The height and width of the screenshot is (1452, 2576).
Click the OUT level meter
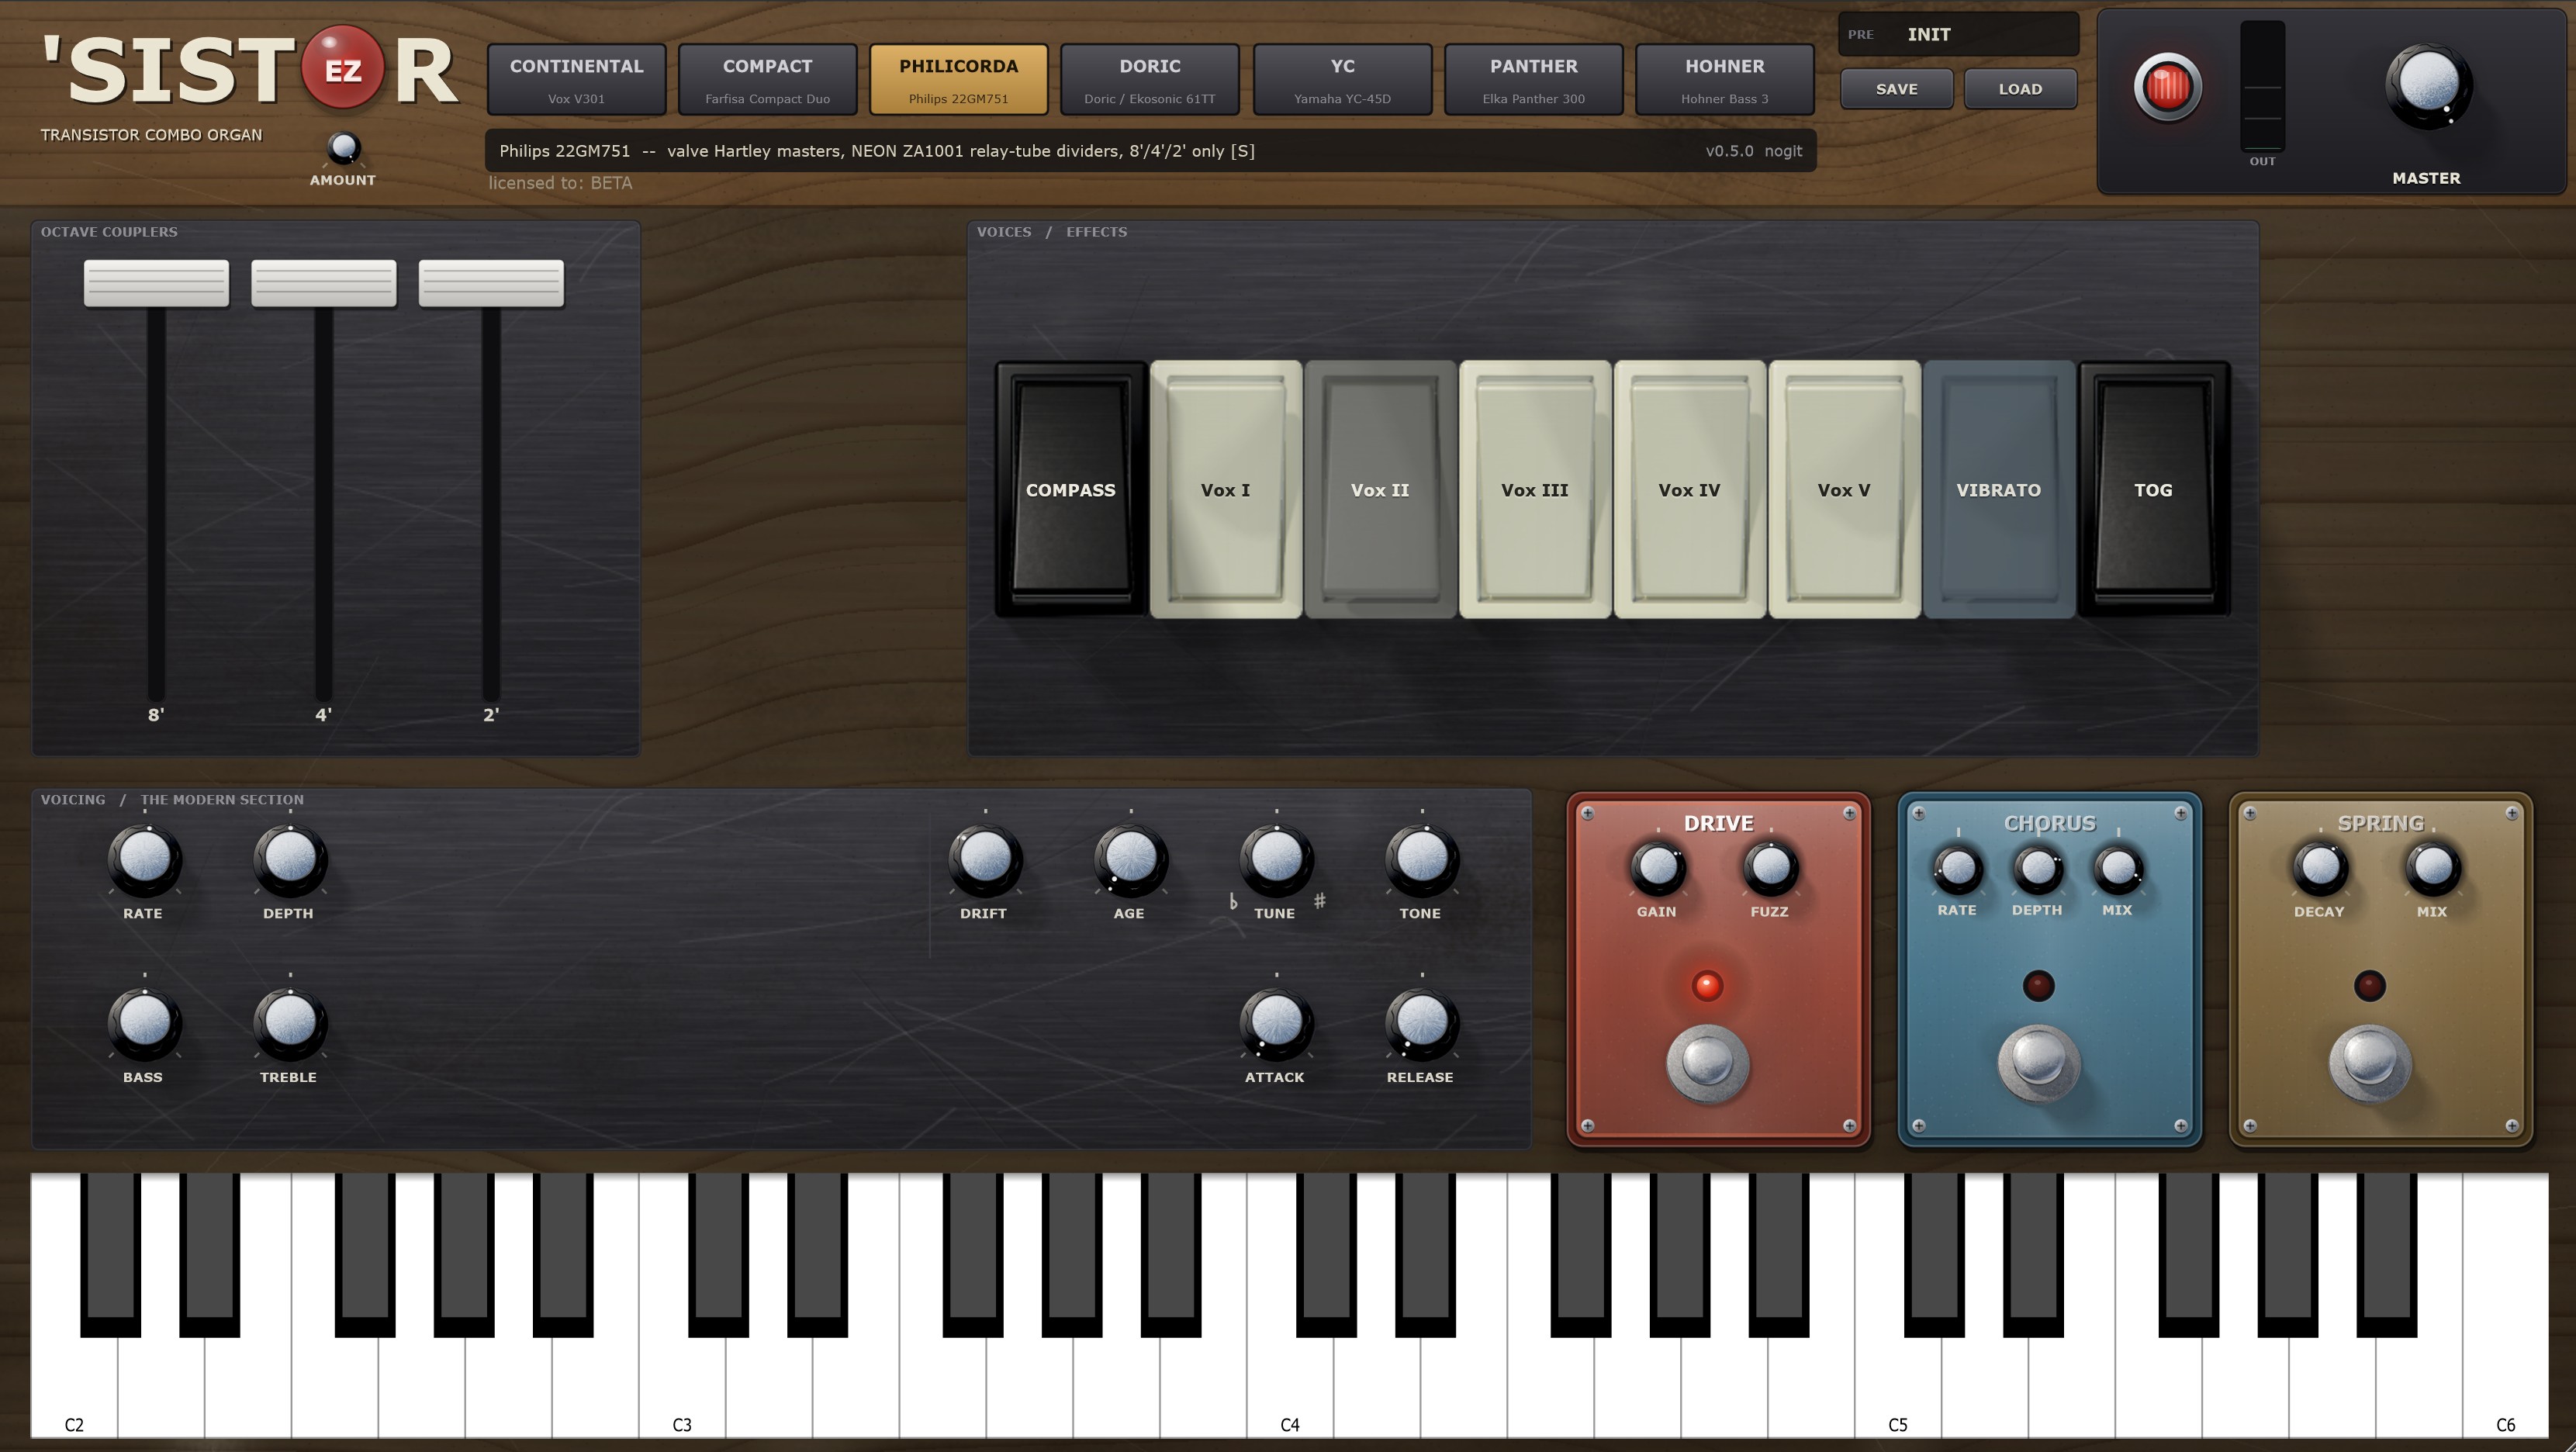tap(2262, 86)
